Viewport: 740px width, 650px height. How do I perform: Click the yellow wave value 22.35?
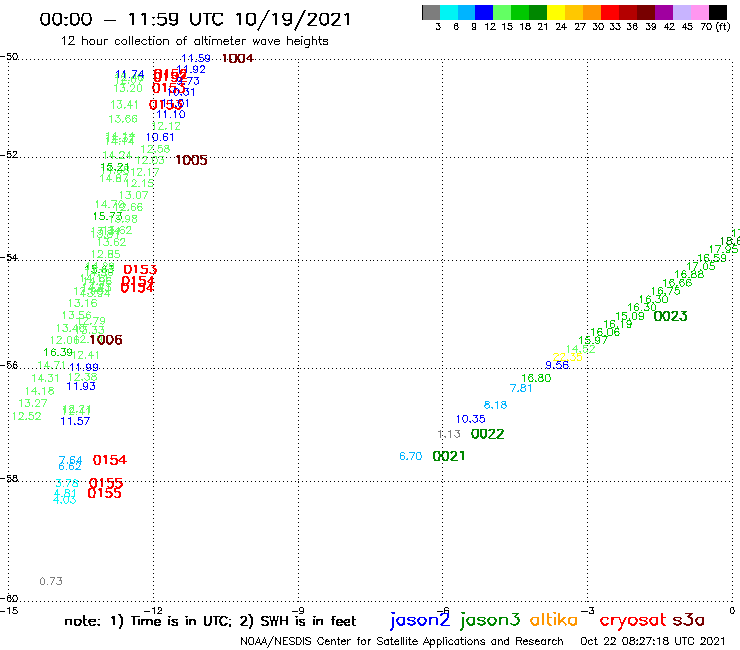point(567,357)
